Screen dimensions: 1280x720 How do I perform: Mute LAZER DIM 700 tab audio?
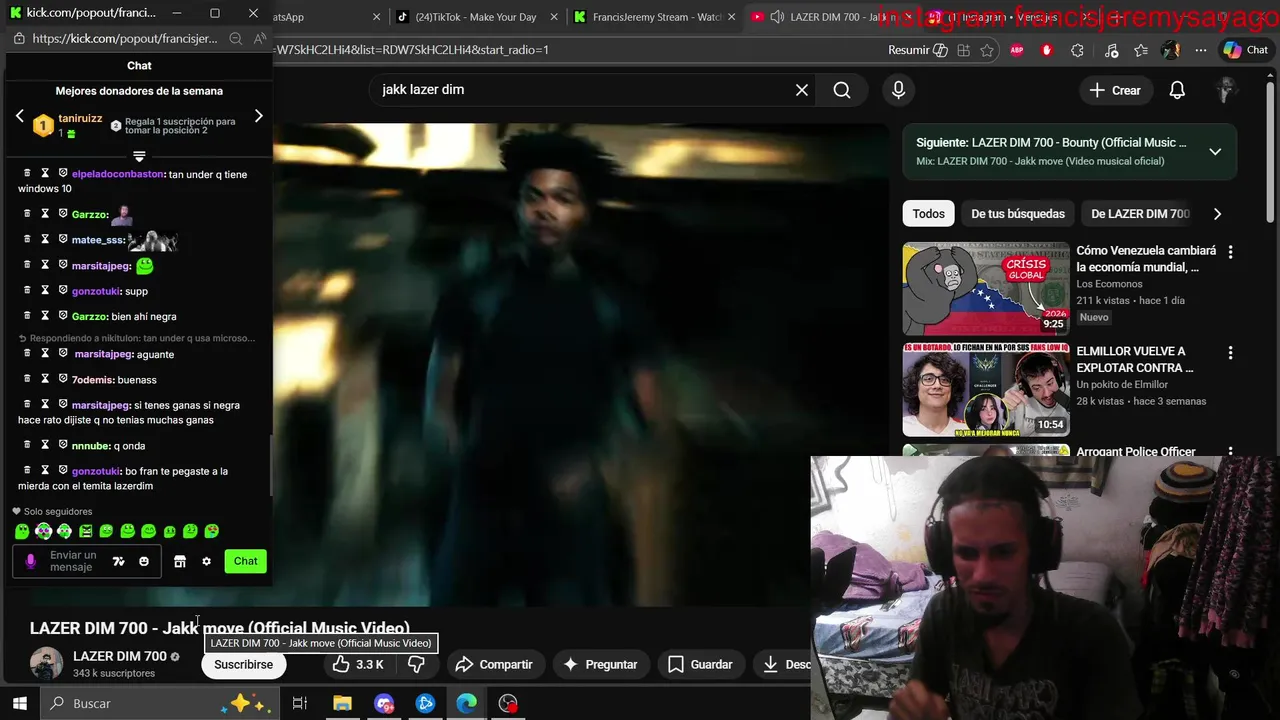click(777, 17)
